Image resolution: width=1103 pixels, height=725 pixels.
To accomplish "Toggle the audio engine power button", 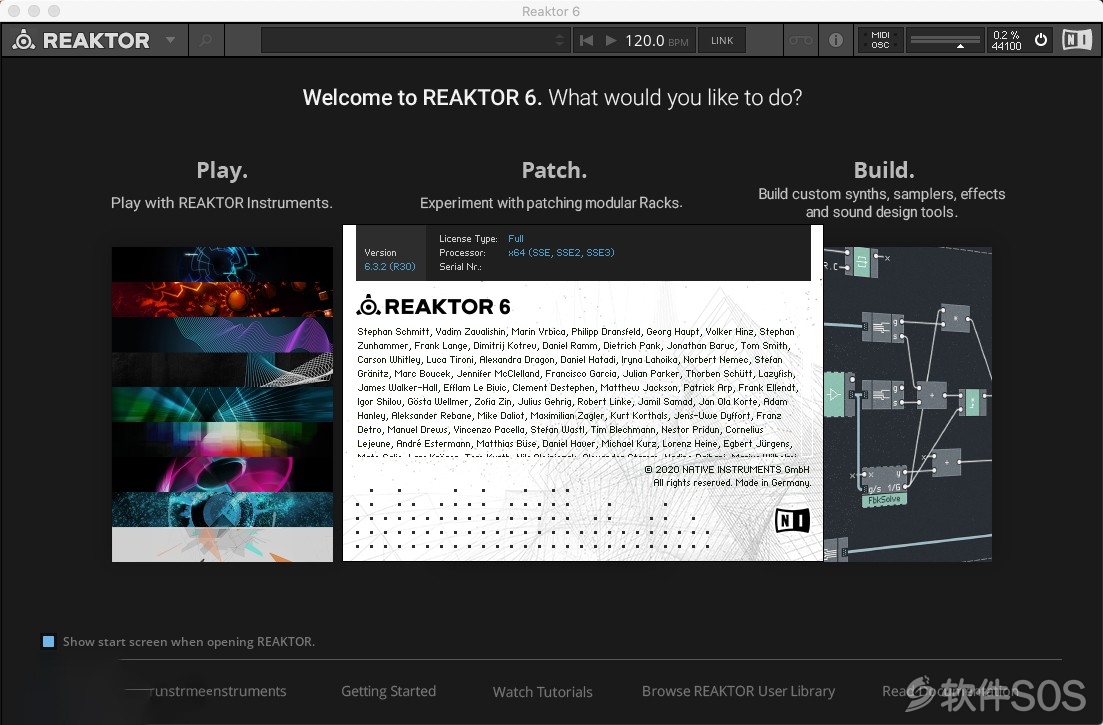I will tap(1041, 40).
